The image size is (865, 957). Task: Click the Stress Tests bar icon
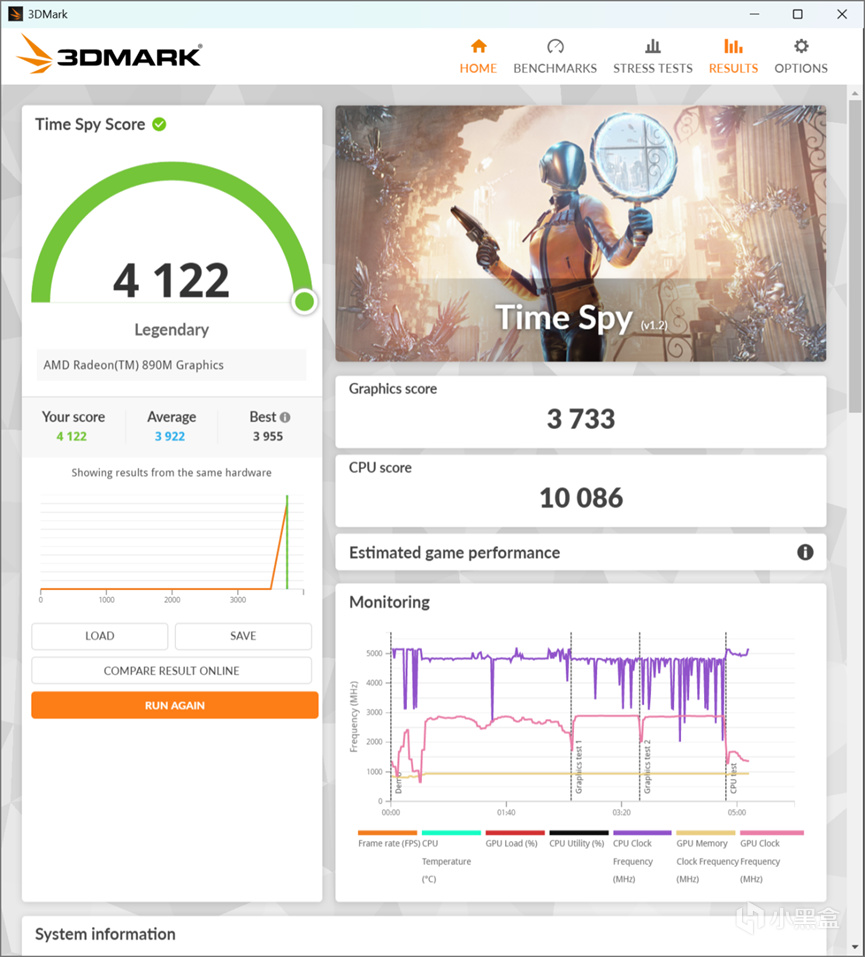653,46
